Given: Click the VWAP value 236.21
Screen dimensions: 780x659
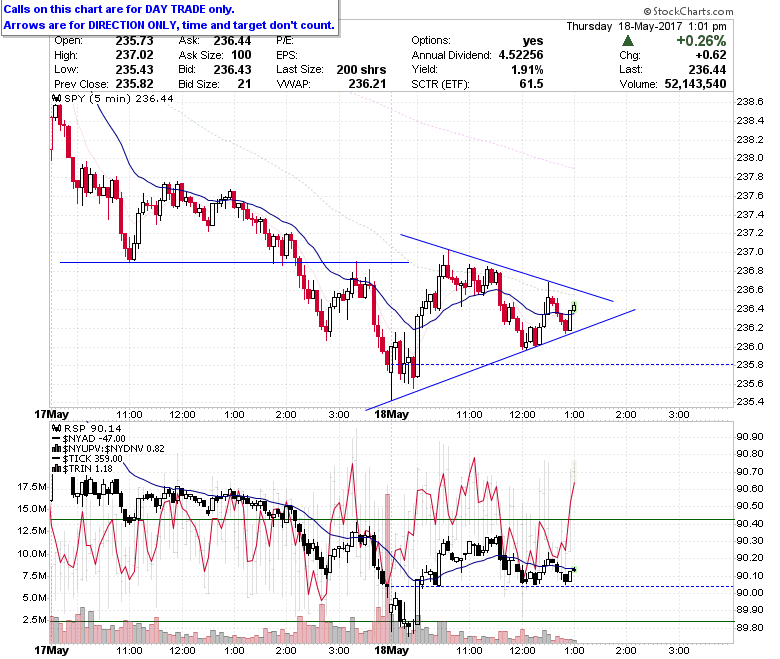Looking at the screenshot, I should 367,84.
